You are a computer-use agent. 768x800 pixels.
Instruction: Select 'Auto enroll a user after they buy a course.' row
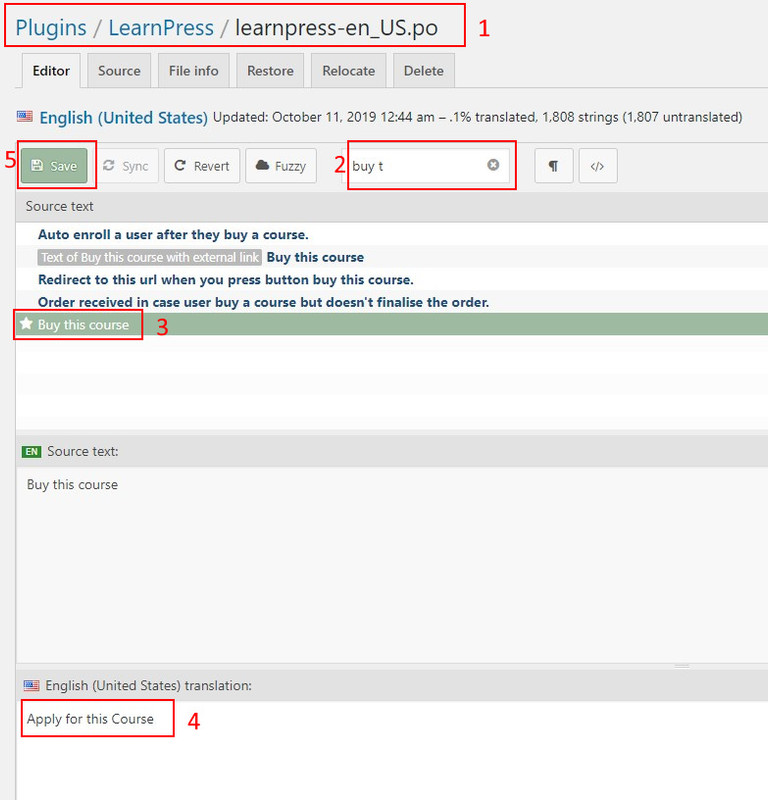click(391, 235)
